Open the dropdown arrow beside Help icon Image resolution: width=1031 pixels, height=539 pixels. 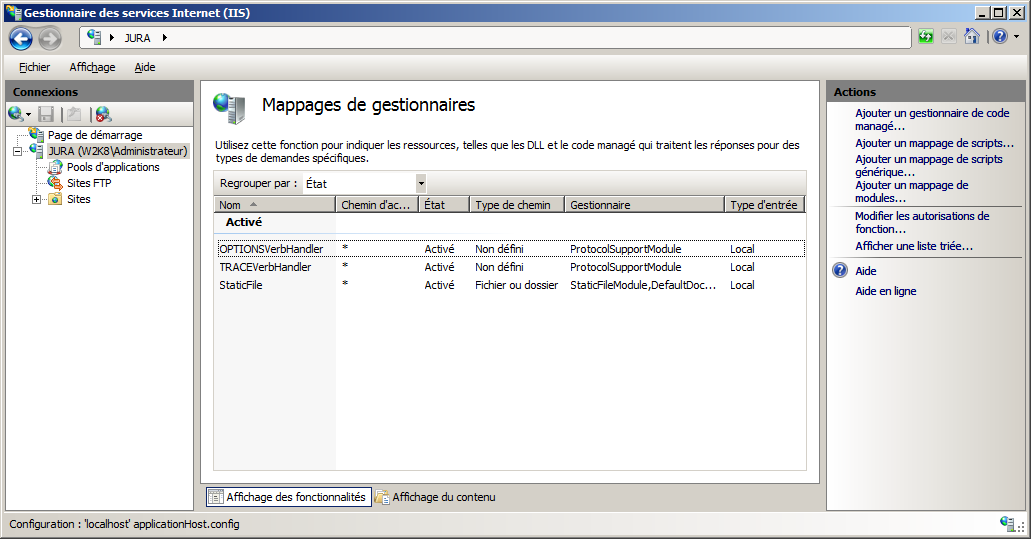pyautogui.click(x=1015, y=37)
